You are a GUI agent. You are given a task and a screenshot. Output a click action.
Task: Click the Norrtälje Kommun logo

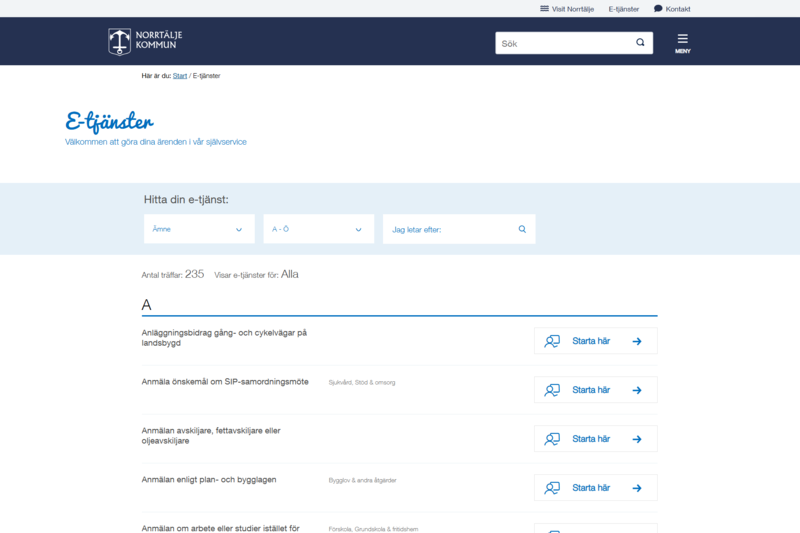[x=145, y=41]
